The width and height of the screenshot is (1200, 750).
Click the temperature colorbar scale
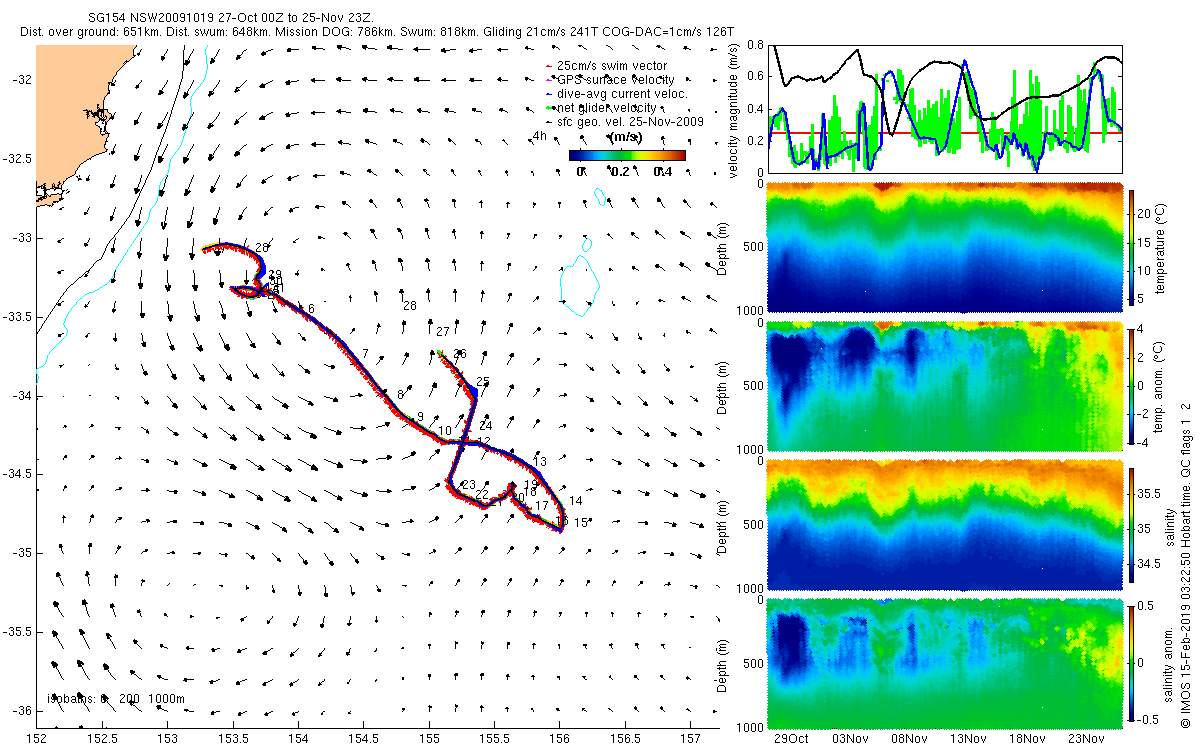1132,249
